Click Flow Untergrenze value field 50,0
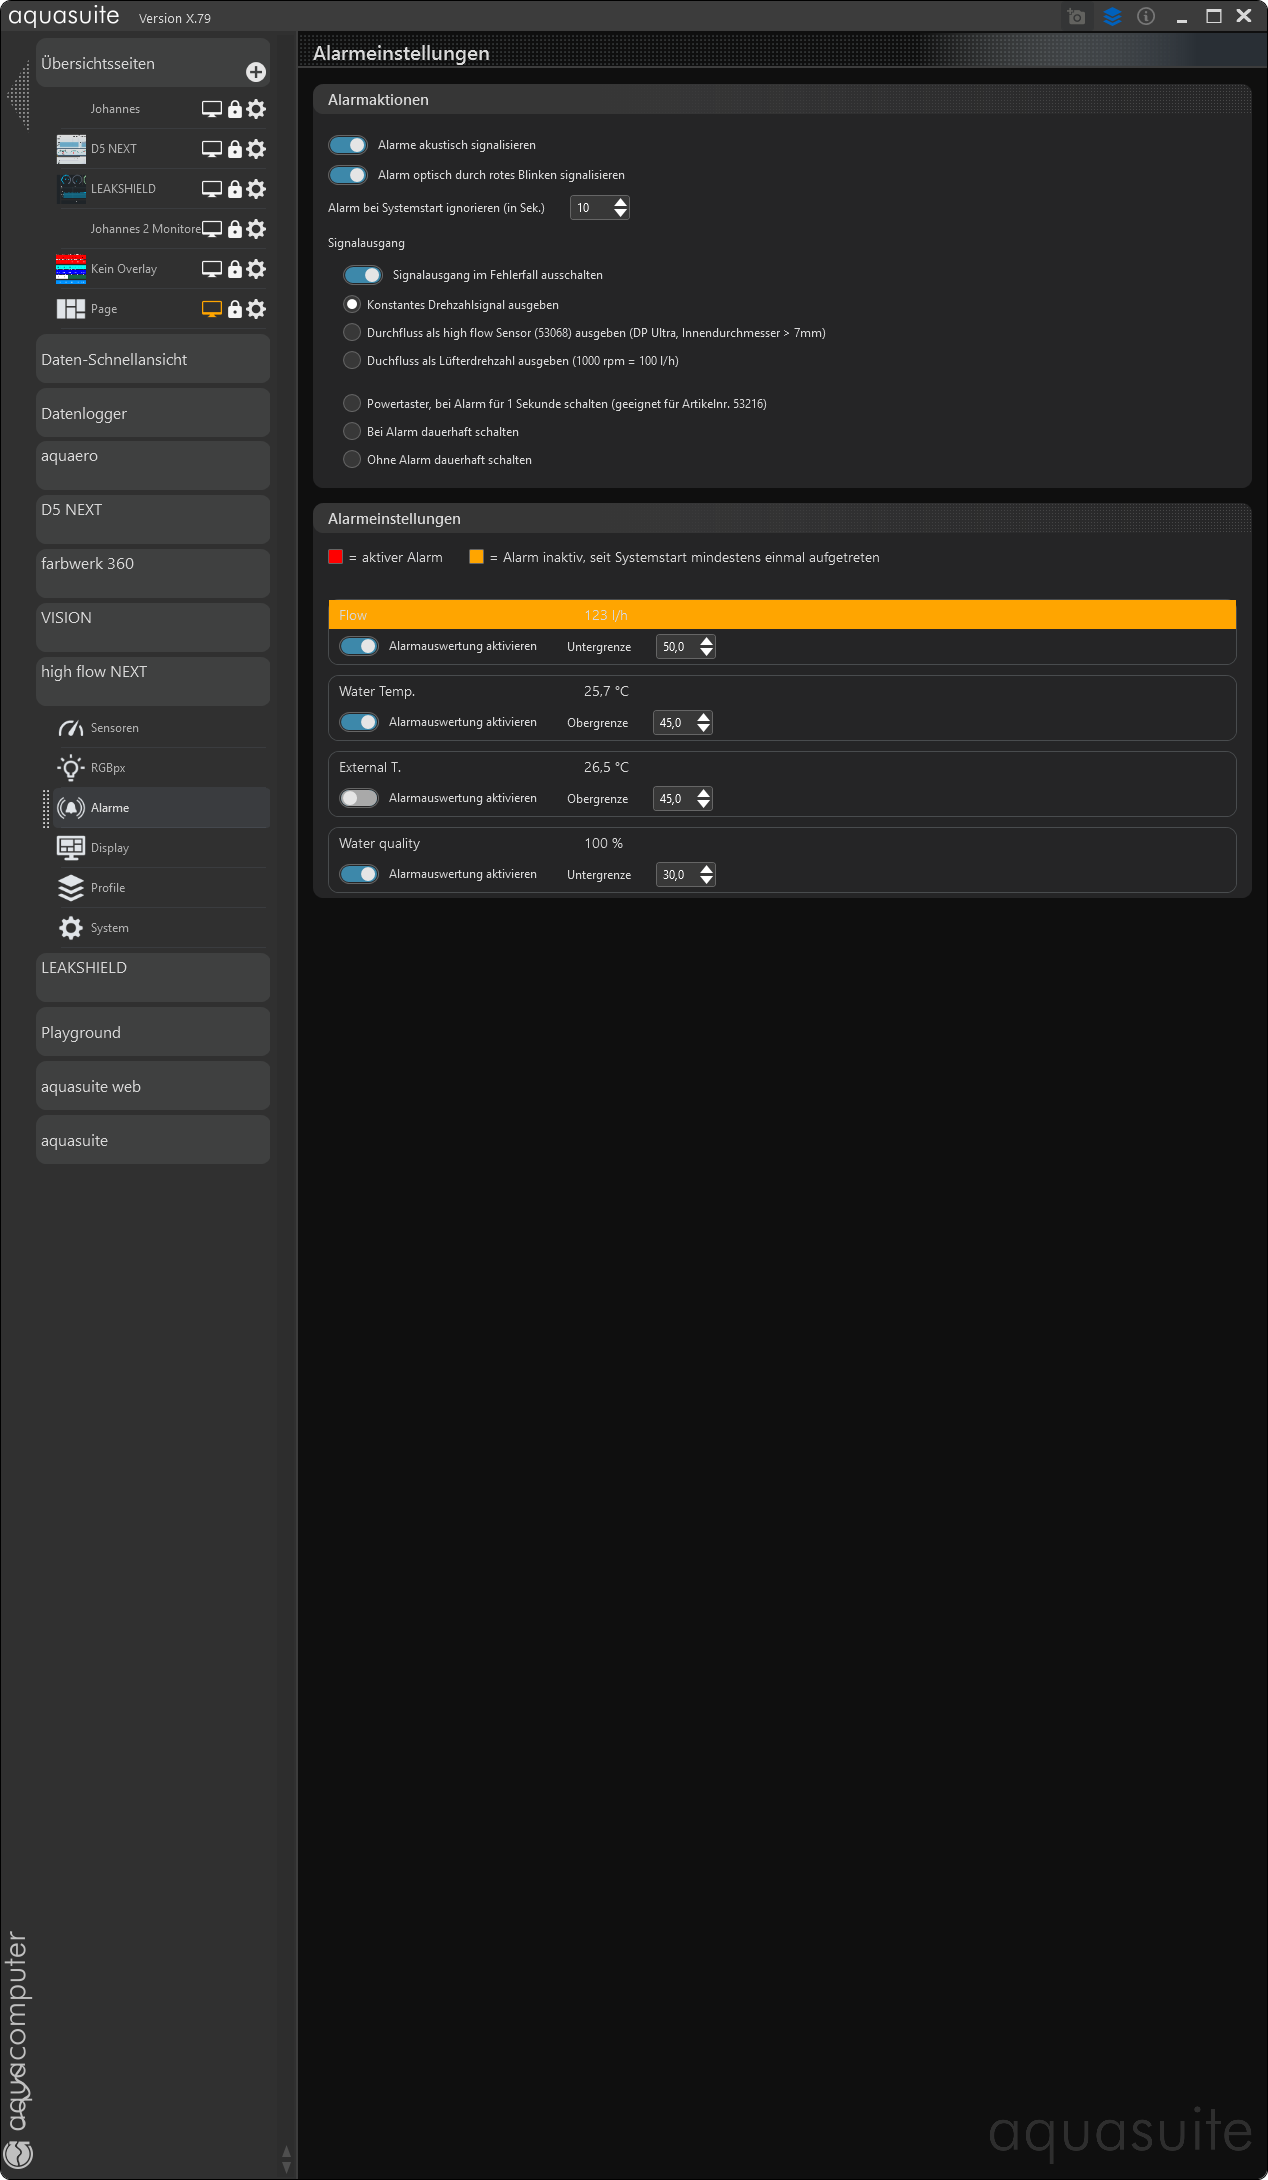The width and height of the screenshot is (1268, 2180). coord(677,647)
